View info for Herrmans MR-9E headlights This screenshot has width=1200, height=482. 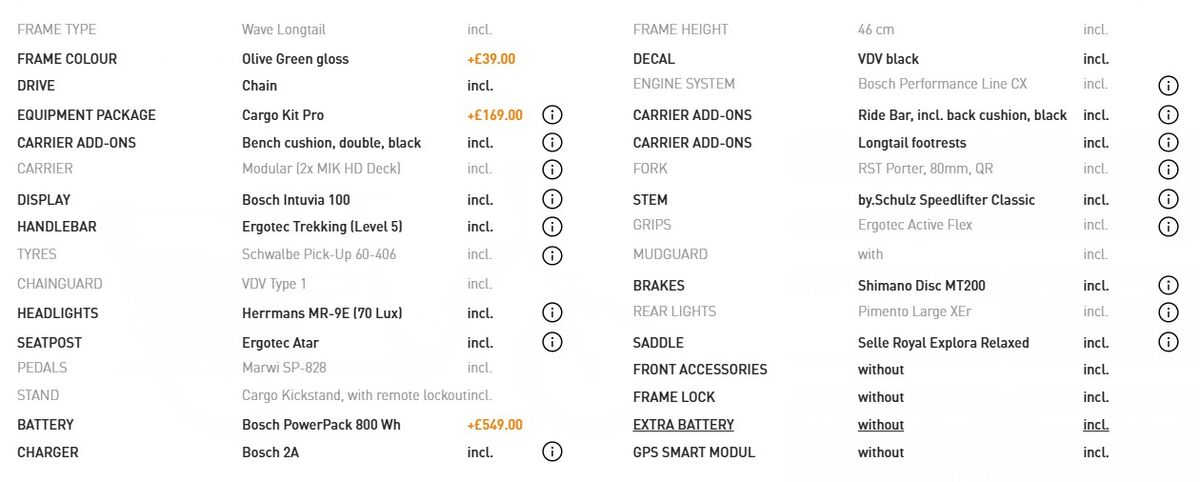click(x=552, y=313)
